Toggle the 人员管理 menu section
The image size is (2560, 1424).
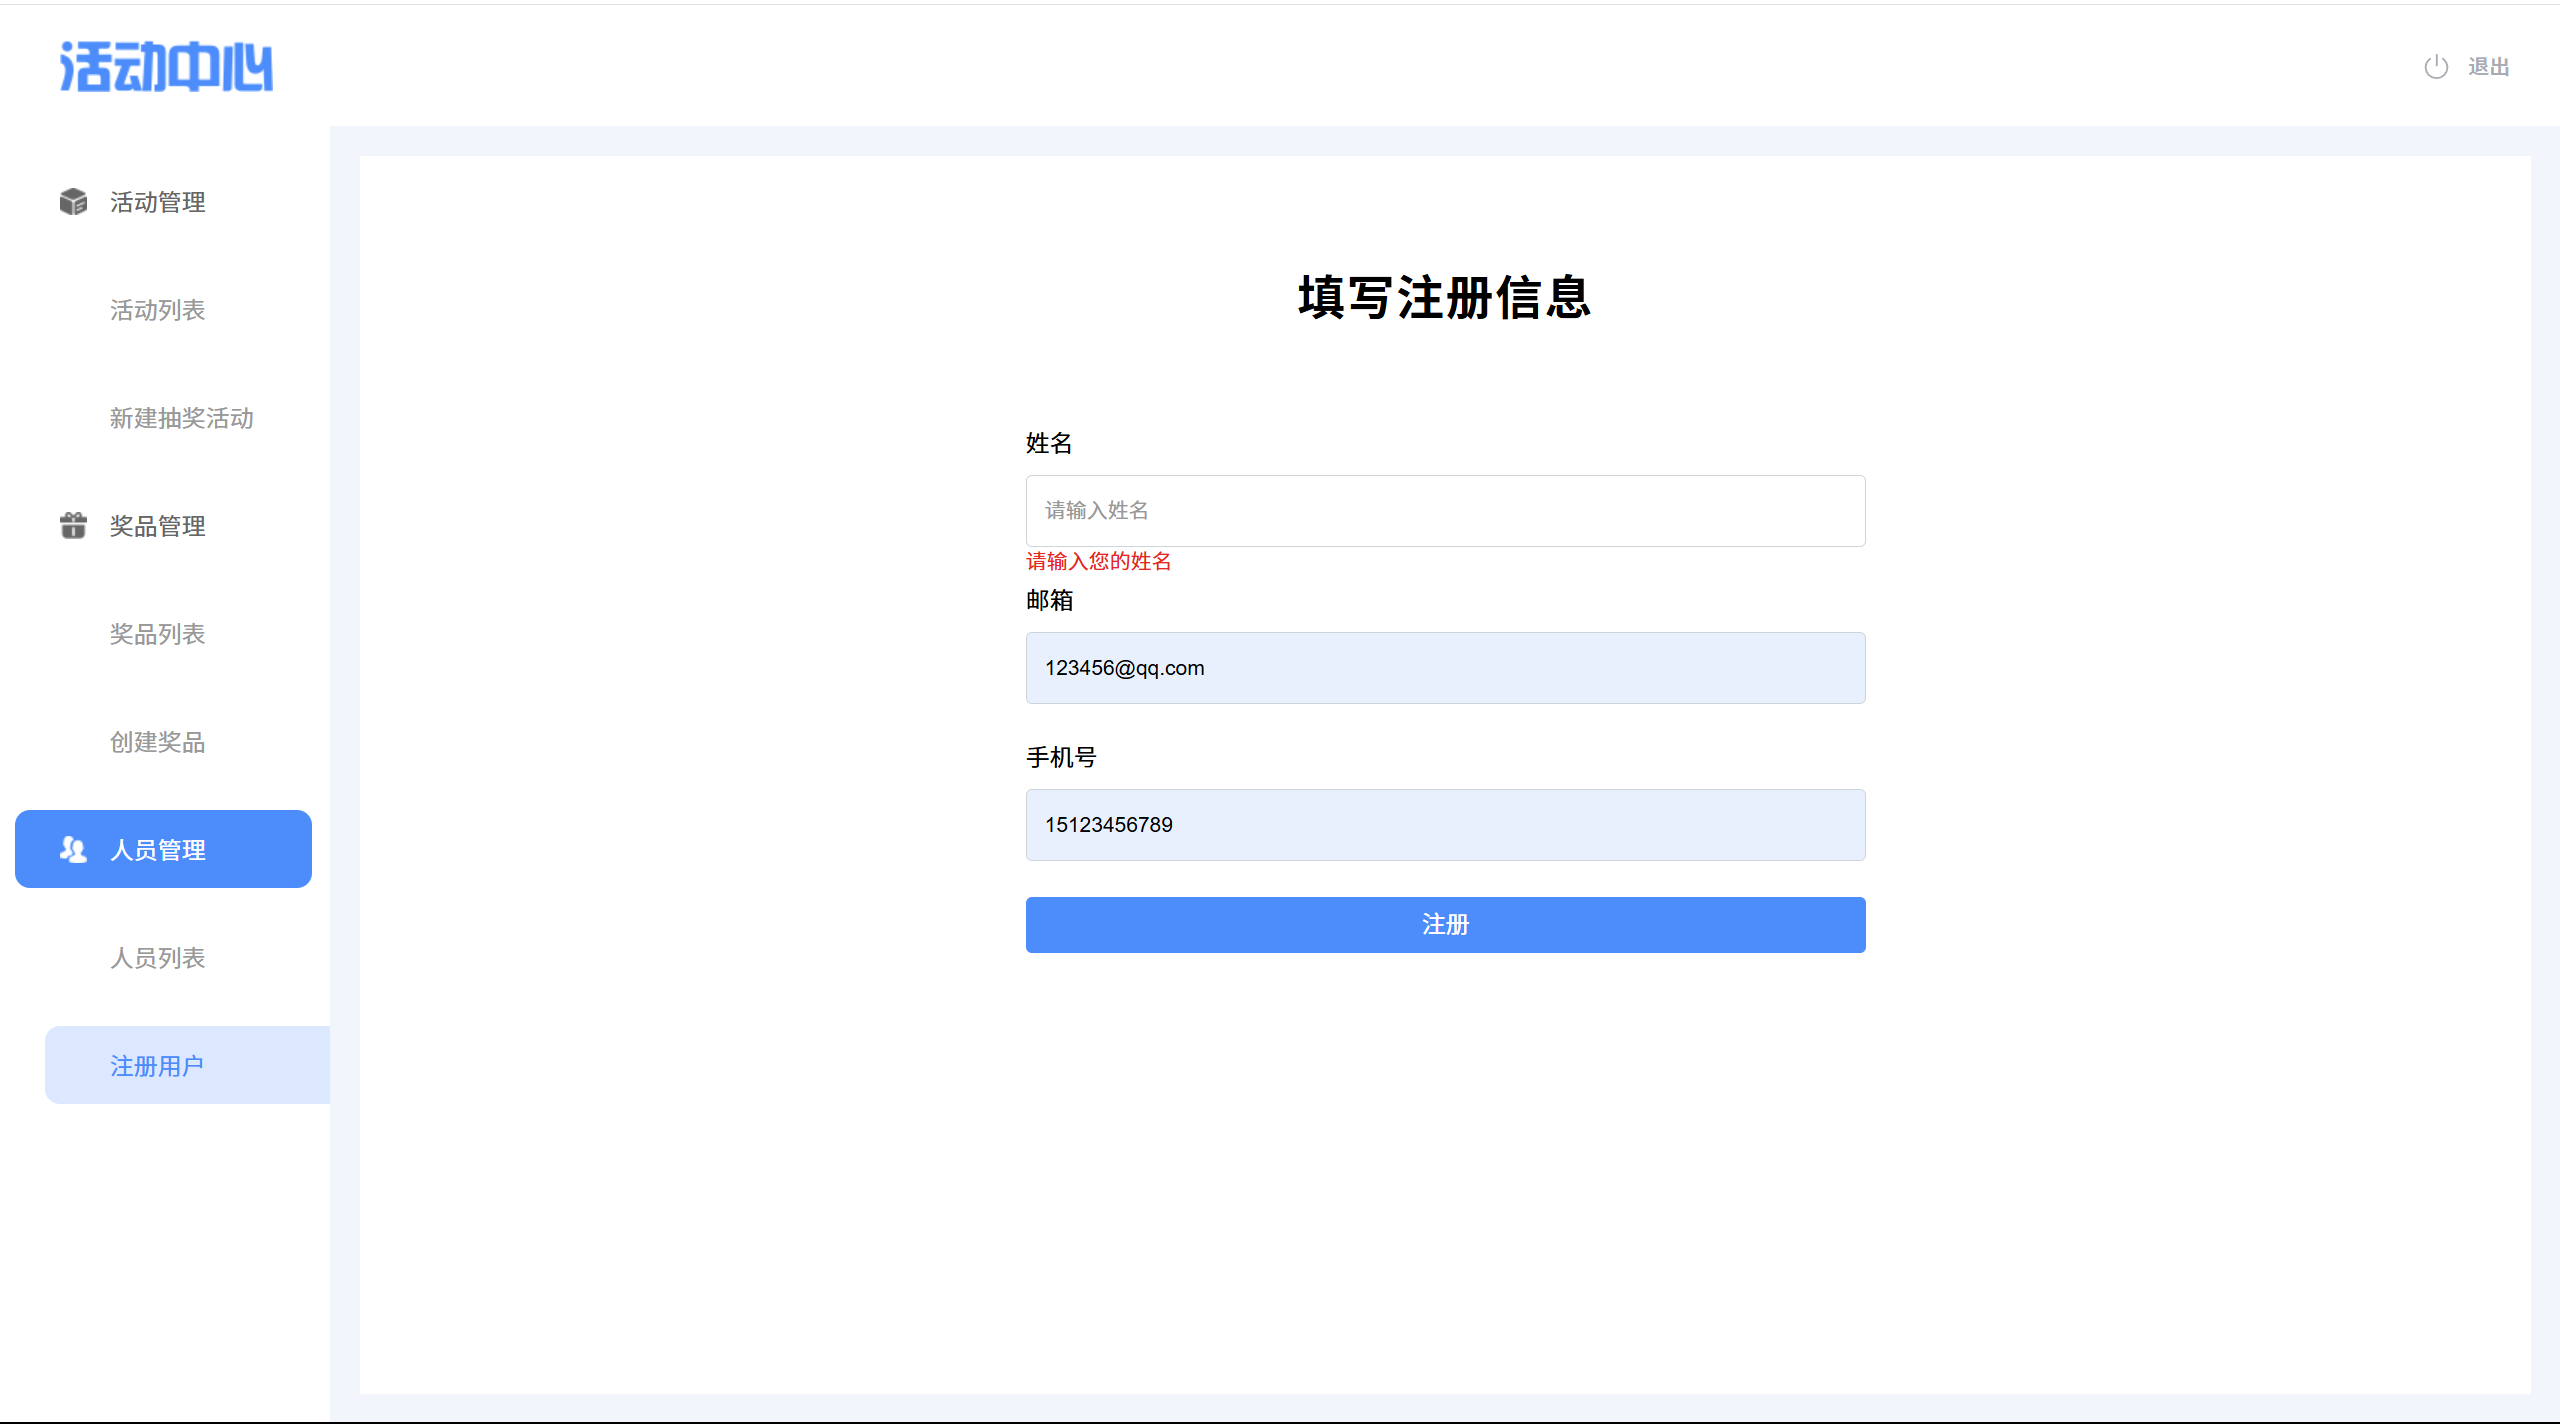(158, 850)
